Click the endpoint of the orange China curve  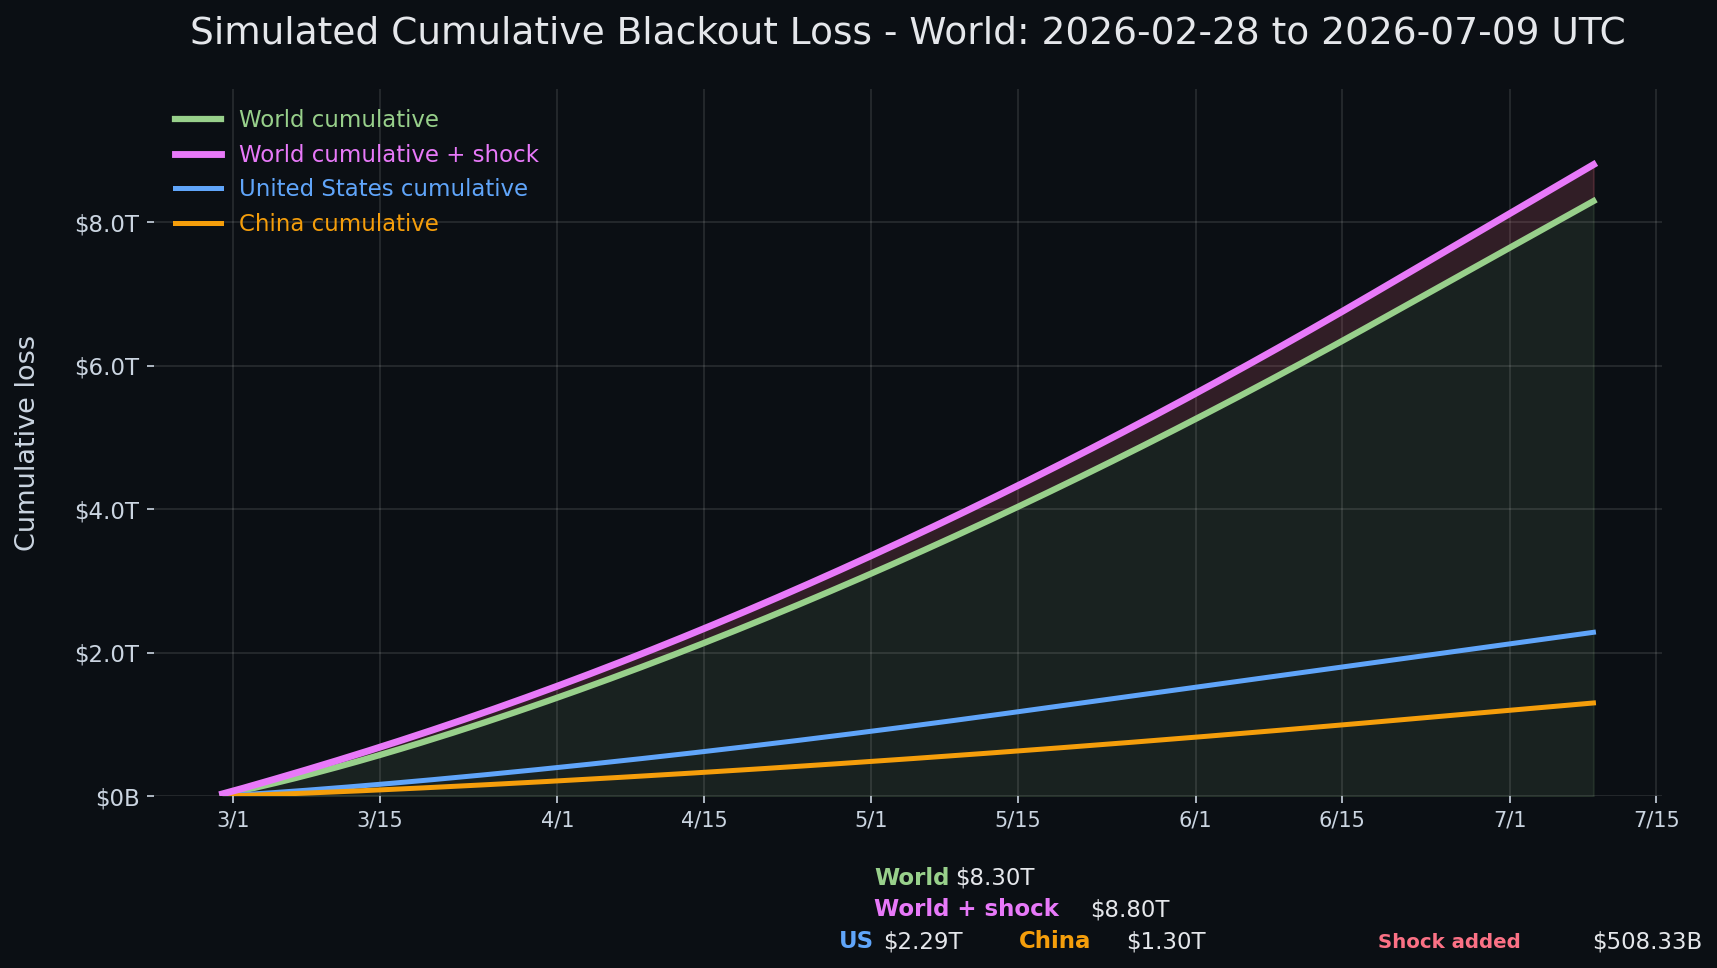(x=1594, y=703)
